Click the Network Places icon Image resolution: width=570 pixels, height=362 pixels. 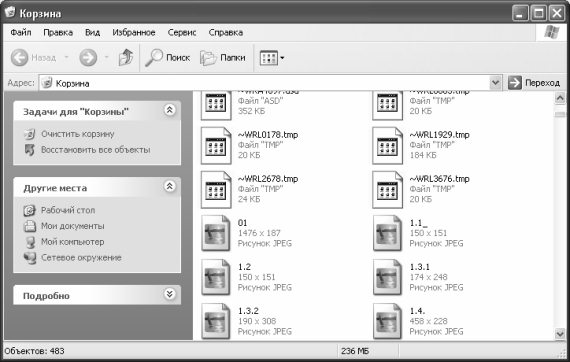[x=29, y=258]
